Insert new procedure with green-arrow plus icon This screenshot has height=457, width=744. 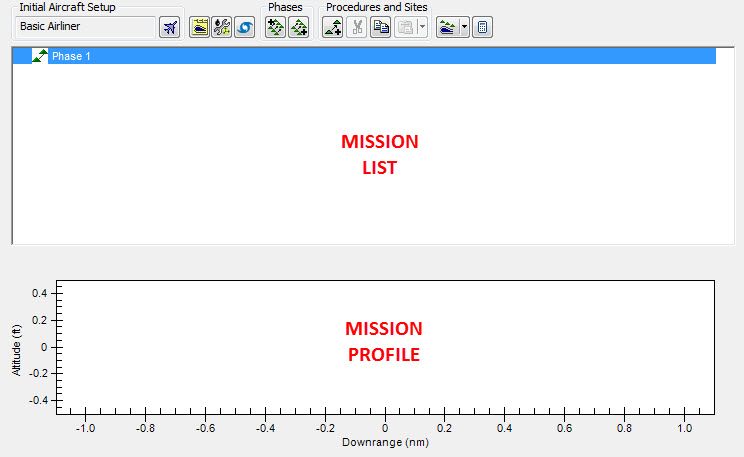(x=333, y=27)
